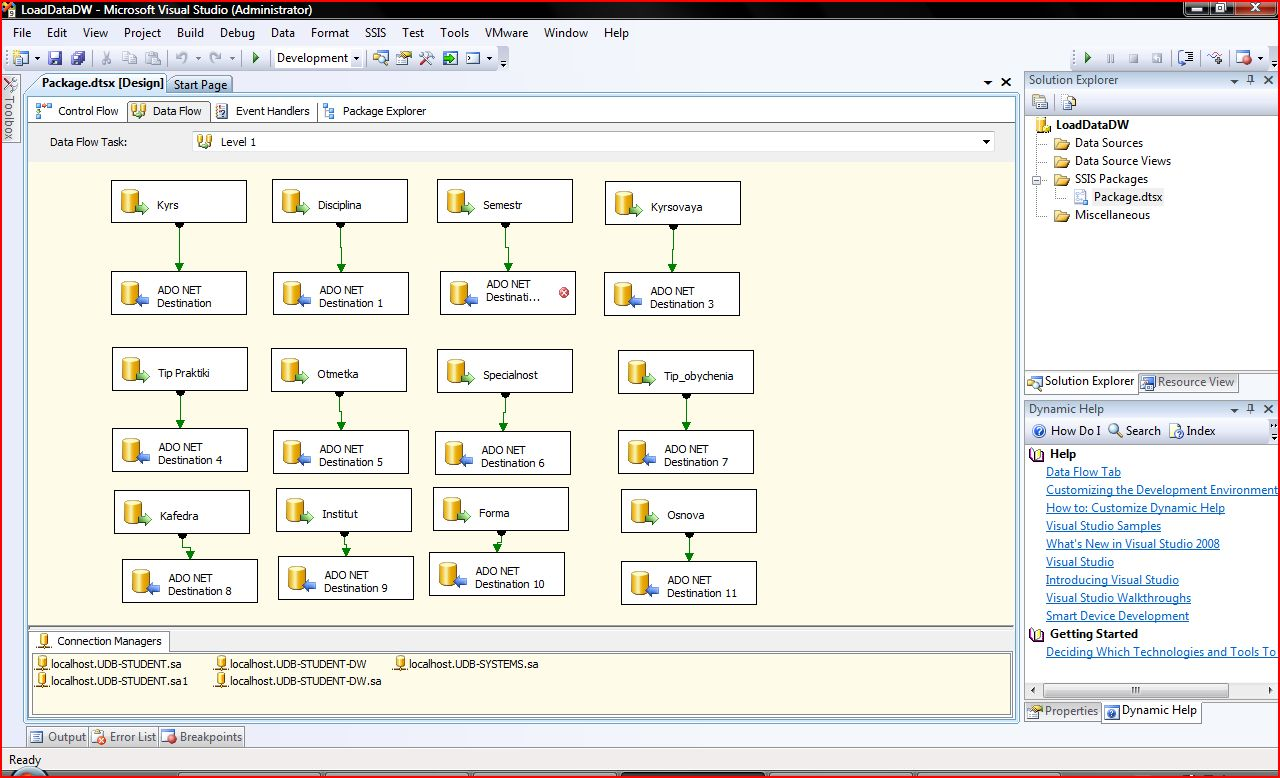Toggle auto-hide pin on Dynamic Help
The image size is (1280, 778).
tap(1252, 409)
